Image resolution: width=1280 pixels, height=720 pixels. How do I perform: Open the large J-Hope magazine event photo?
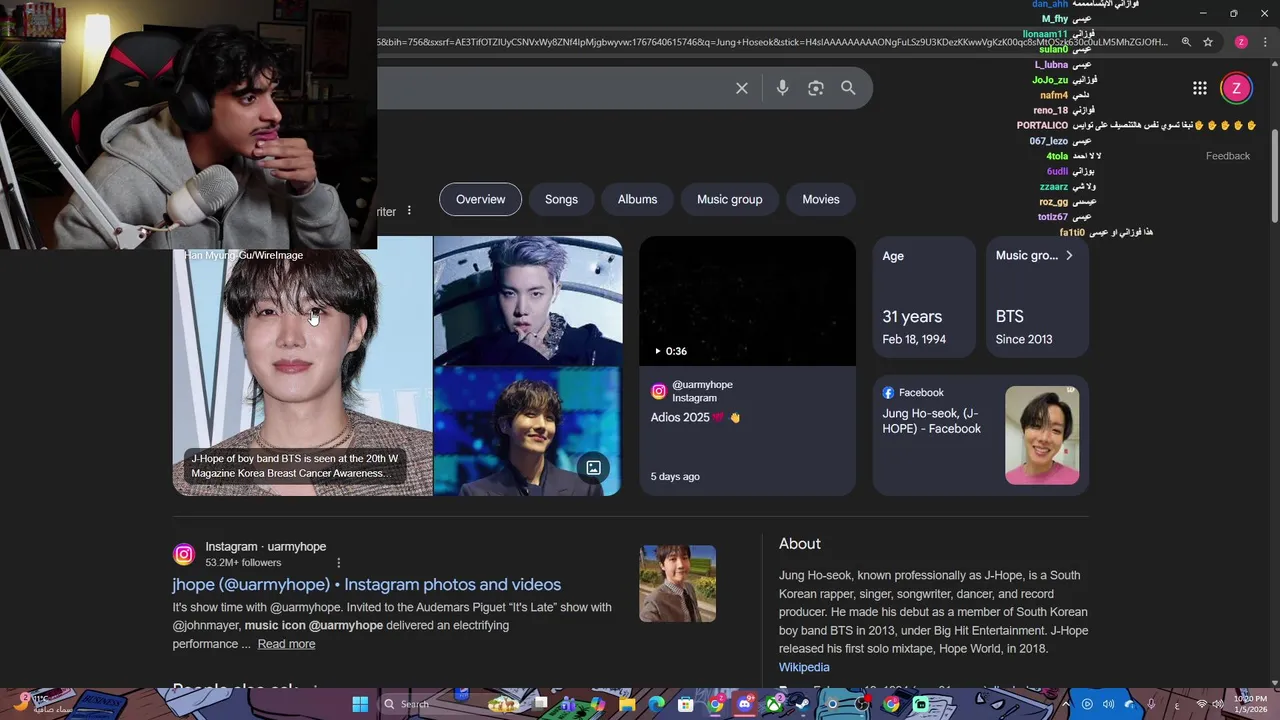303,366
